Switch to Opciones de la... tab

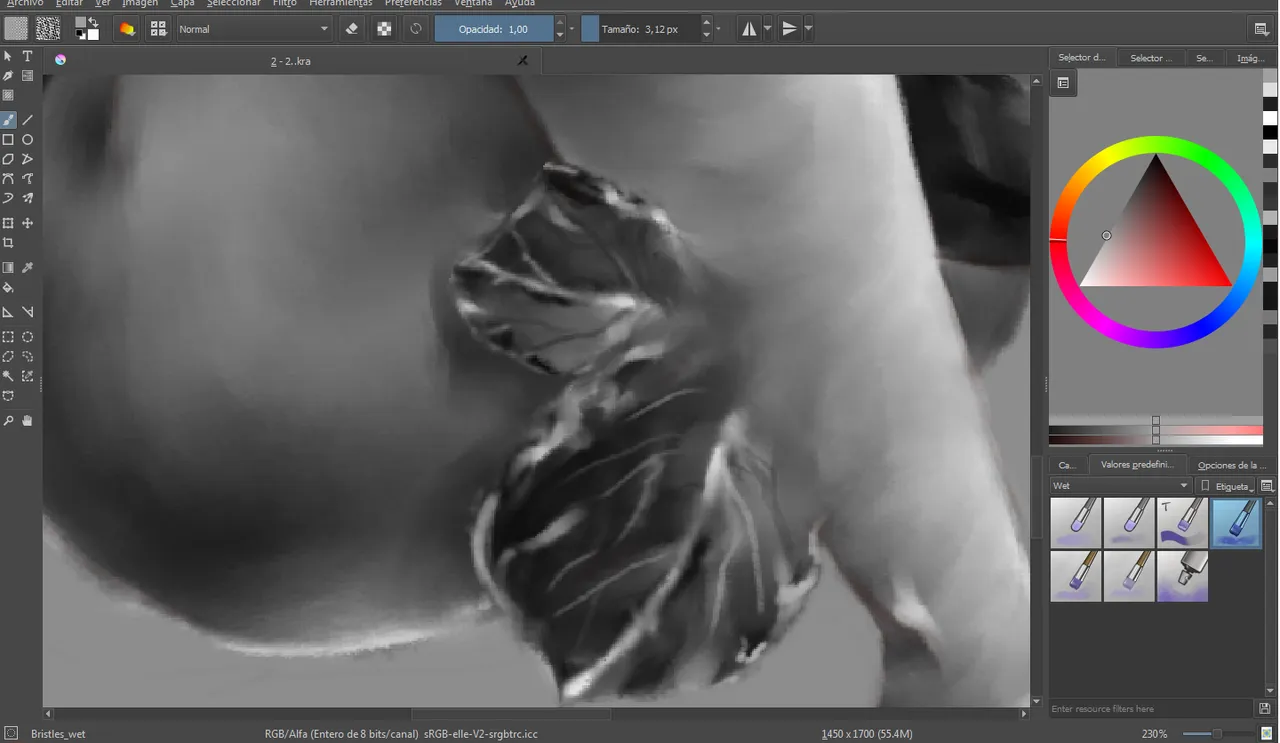1232,465
